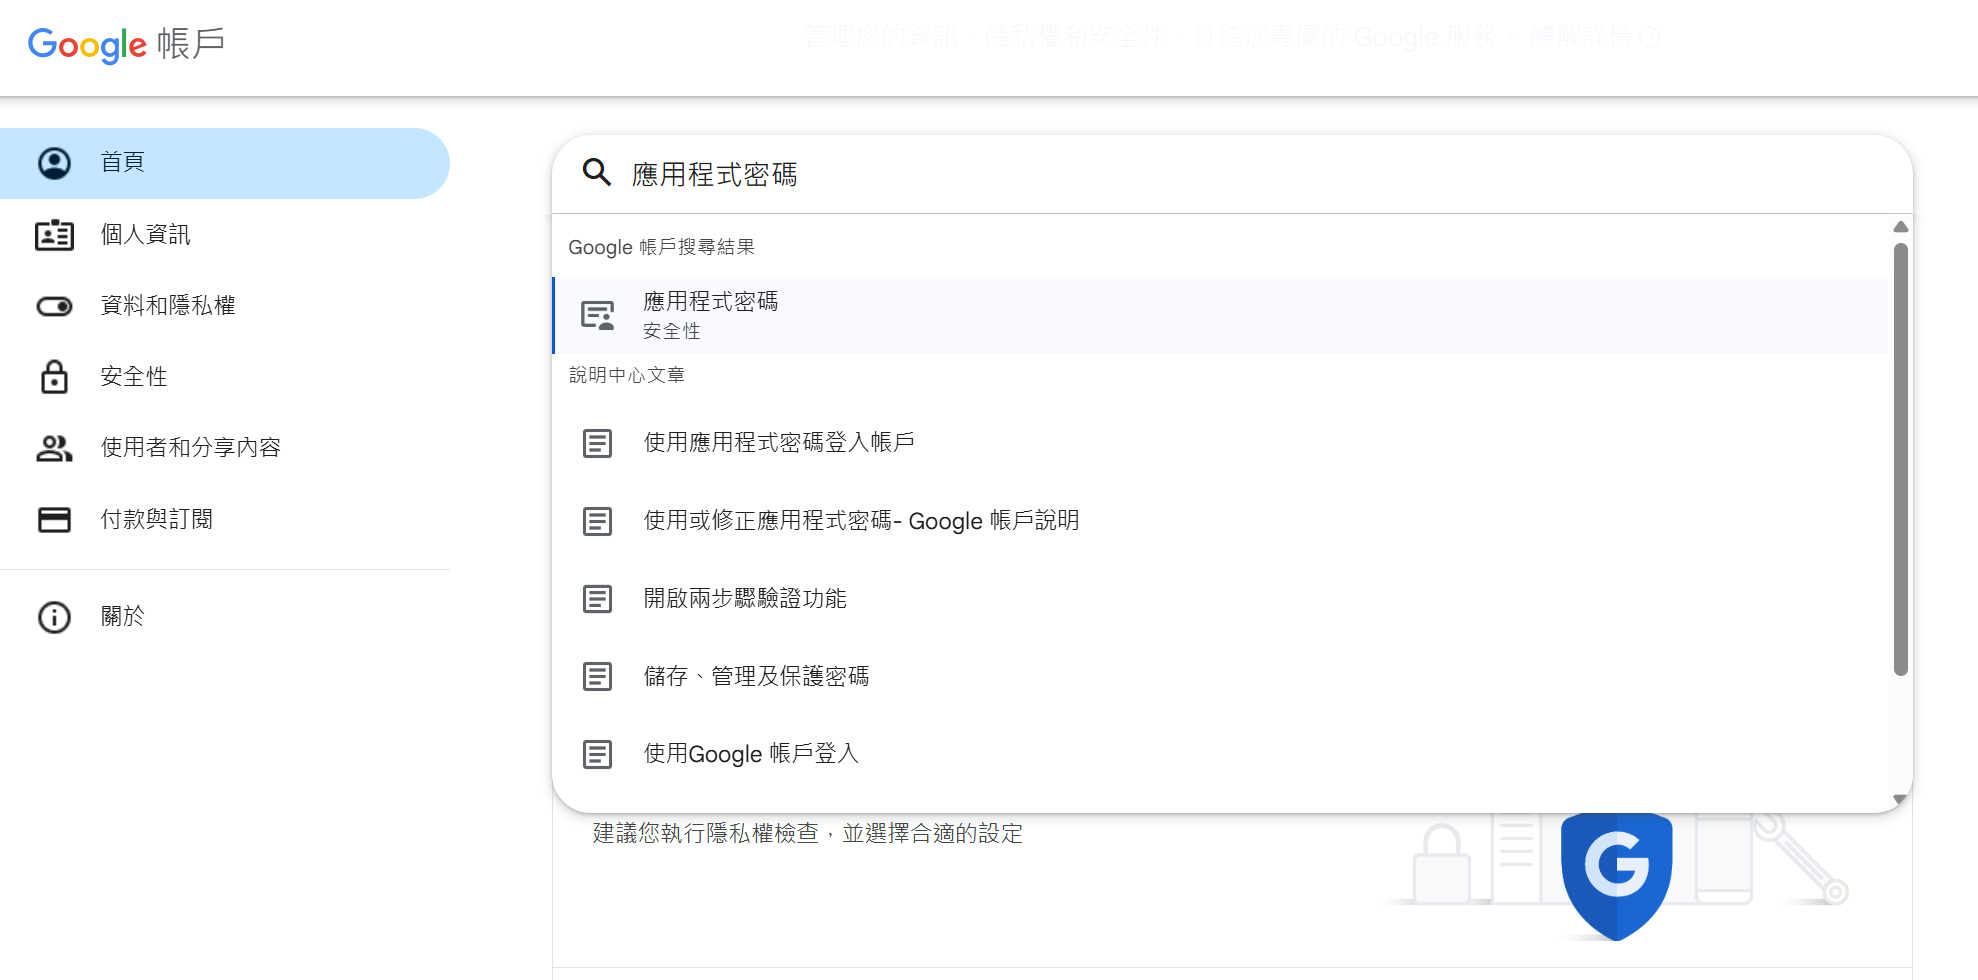Open article 使用或修正應用程式密碼- Google 帳戶說明

pyautogui.click(x=1221, y=521)
